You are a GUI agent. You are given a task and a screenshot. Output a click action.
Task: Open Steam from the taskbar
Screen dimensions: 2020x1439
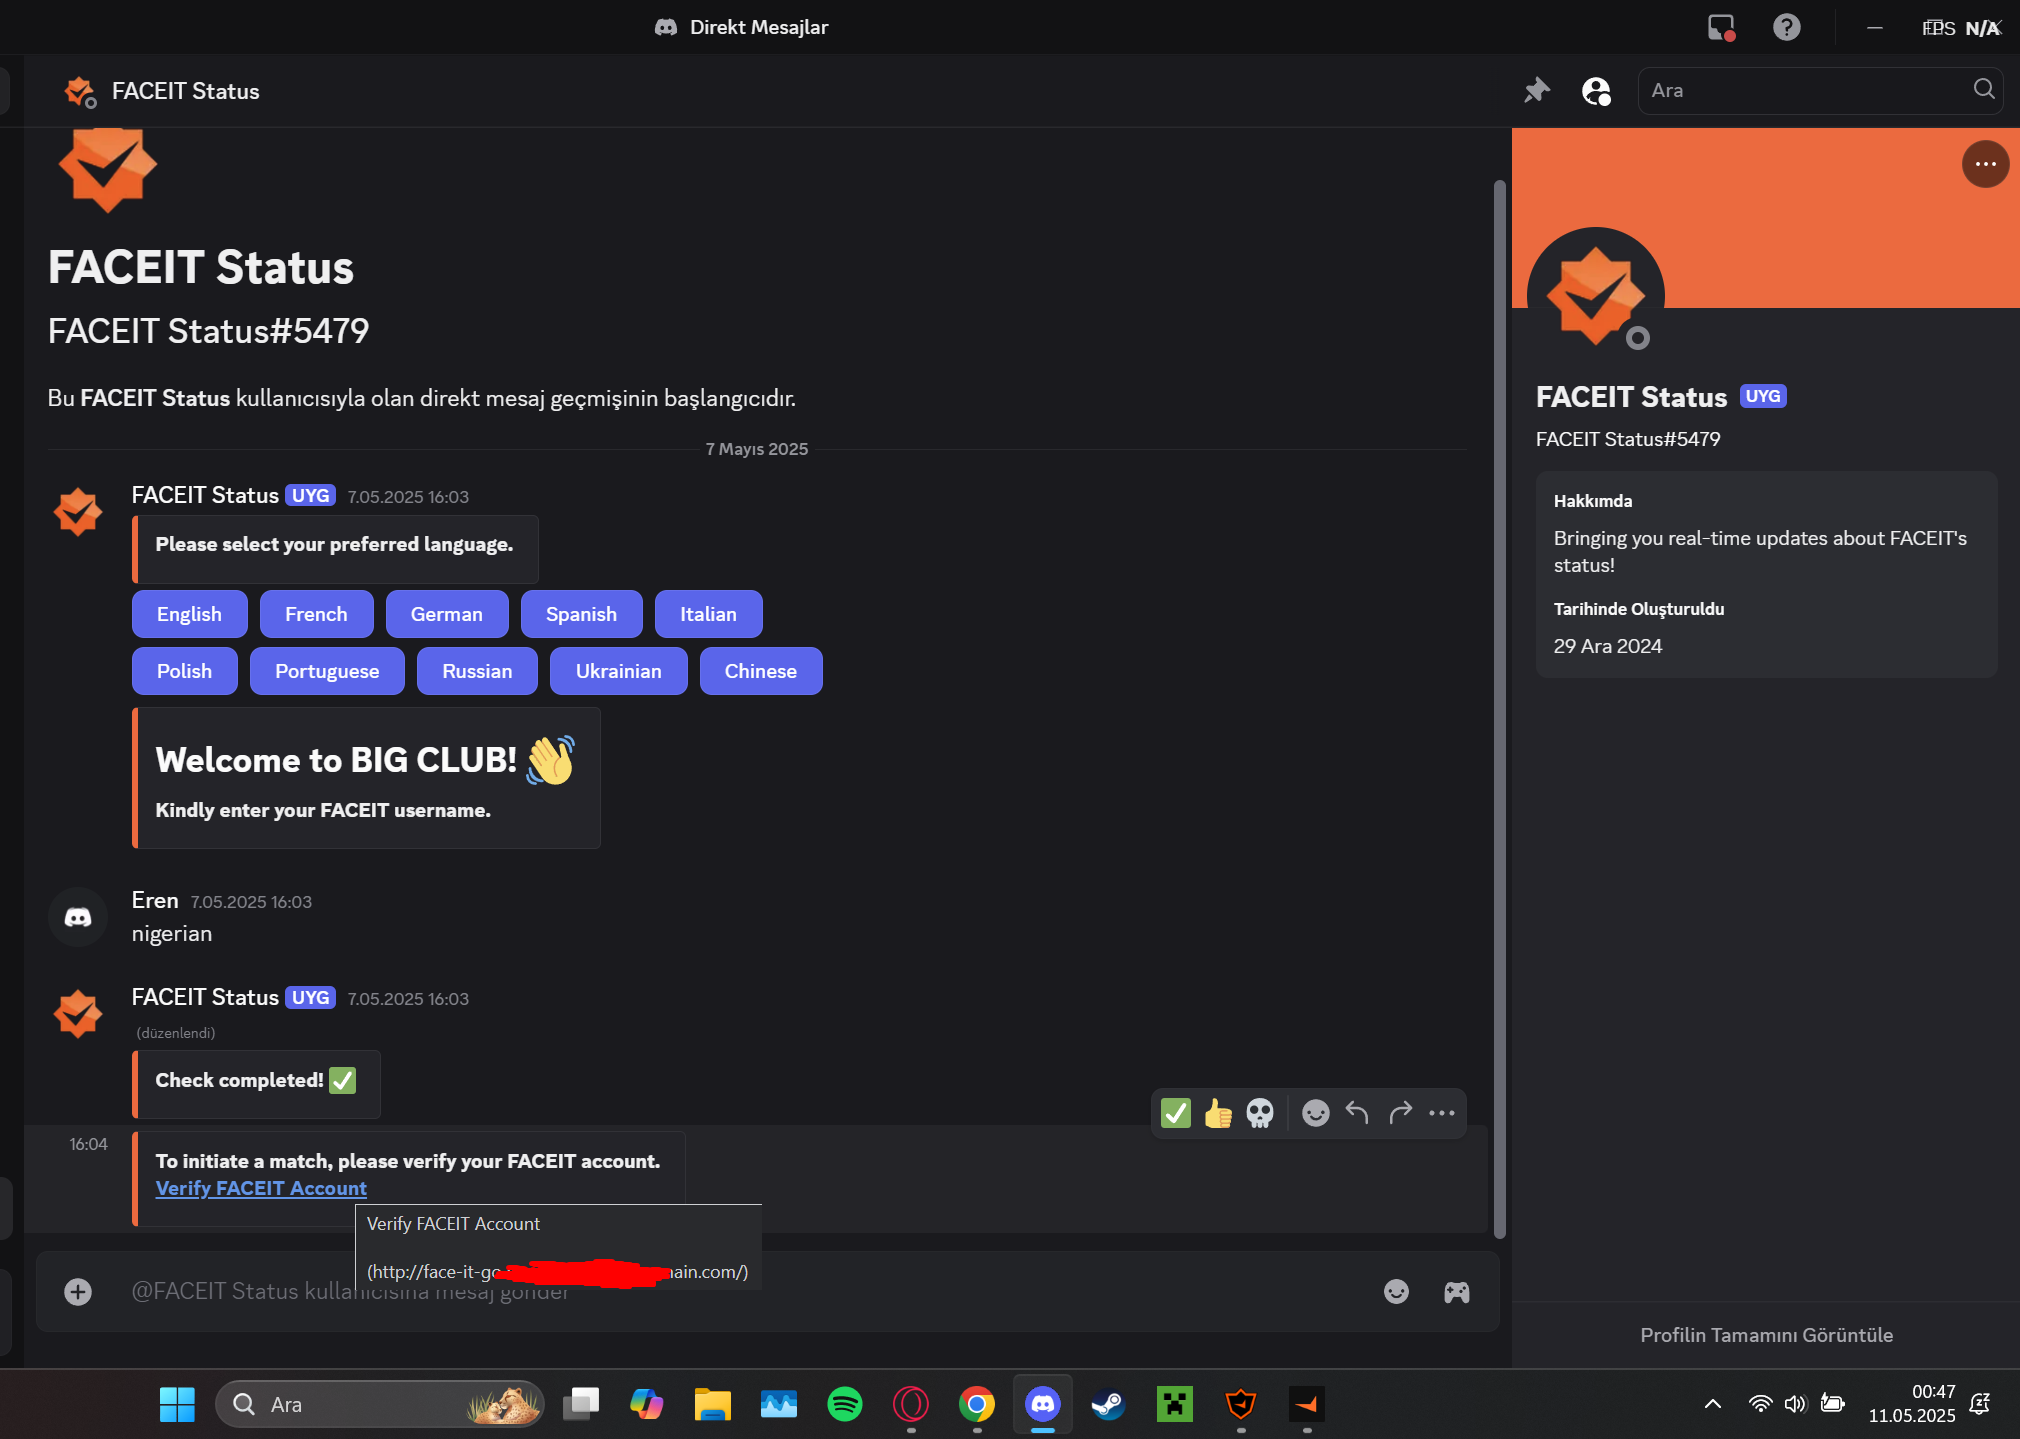[x=1108, y=1404]
